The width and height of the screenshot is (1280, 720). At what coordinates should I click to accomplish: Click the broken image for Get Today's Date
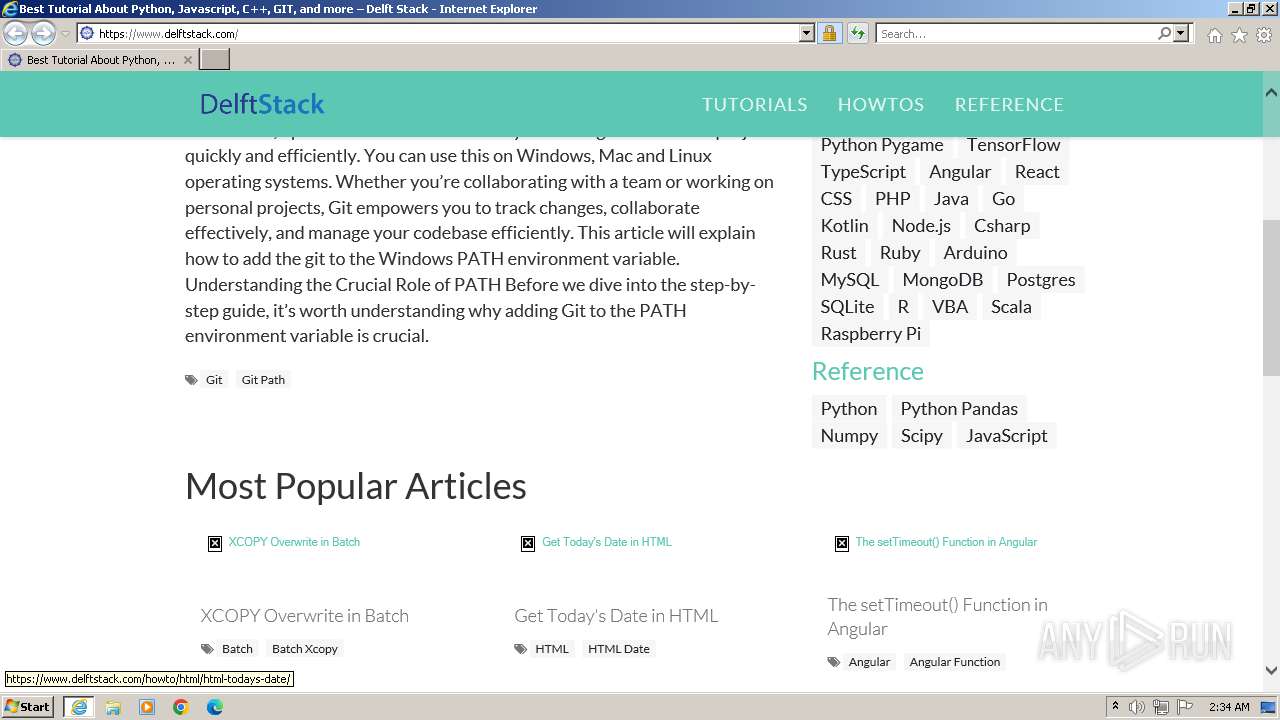tap(528, 543)
